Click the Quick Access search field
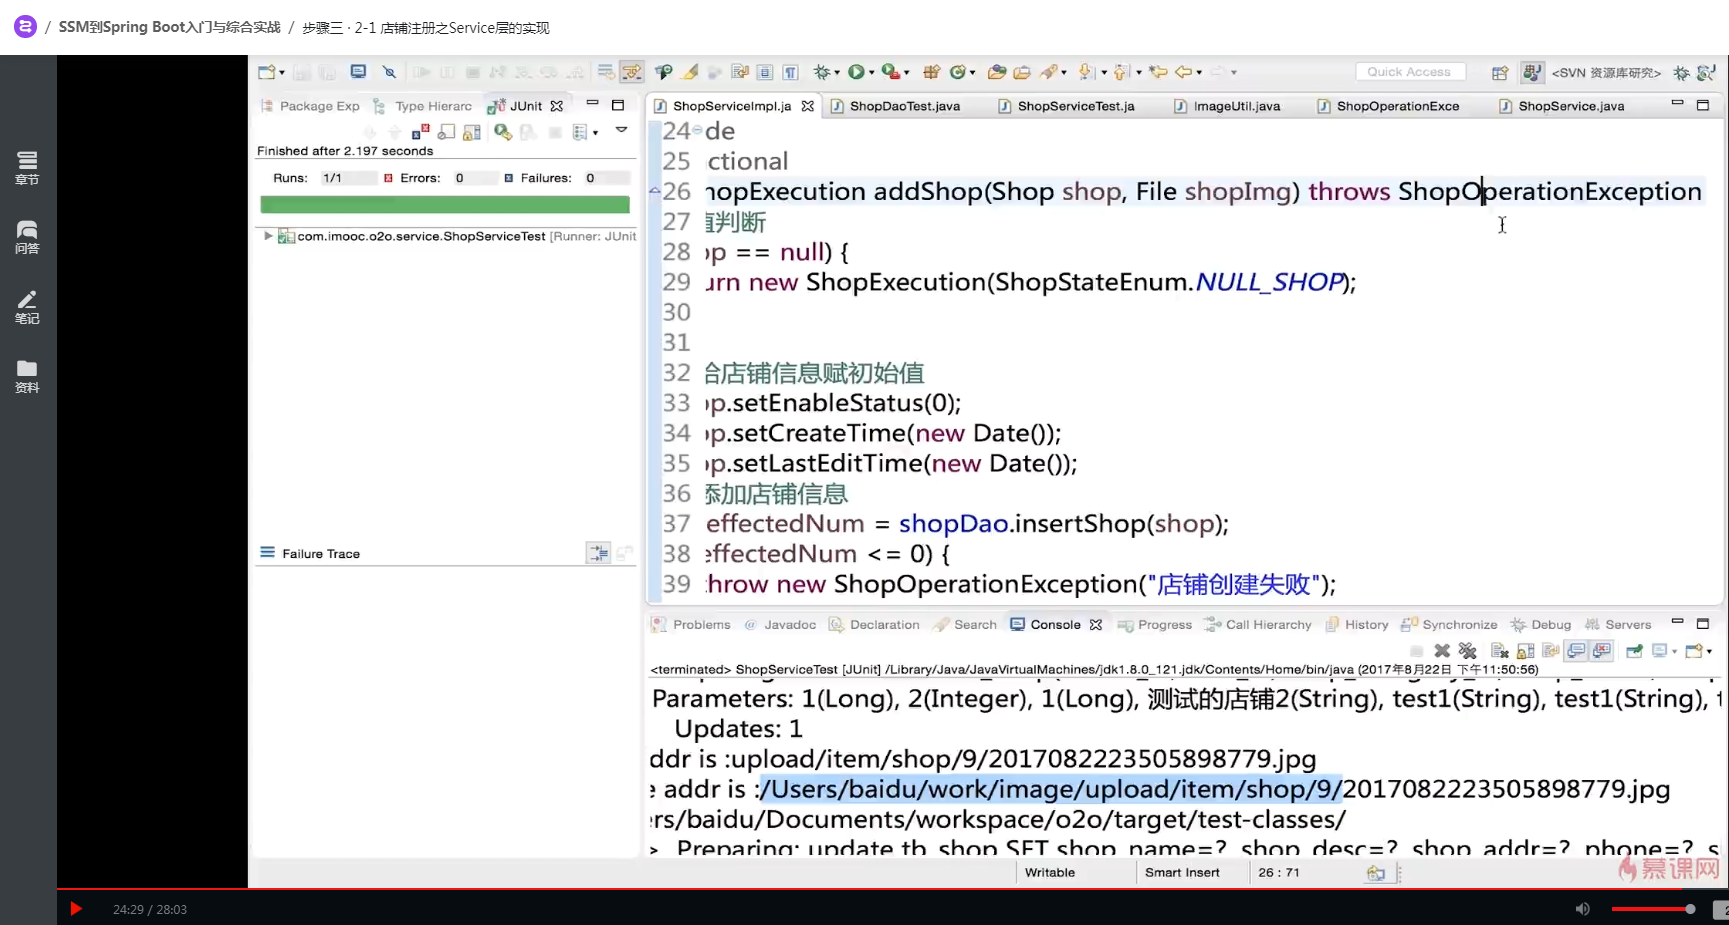Screen dimensions: 1729x925 [x=1410, y=72]
